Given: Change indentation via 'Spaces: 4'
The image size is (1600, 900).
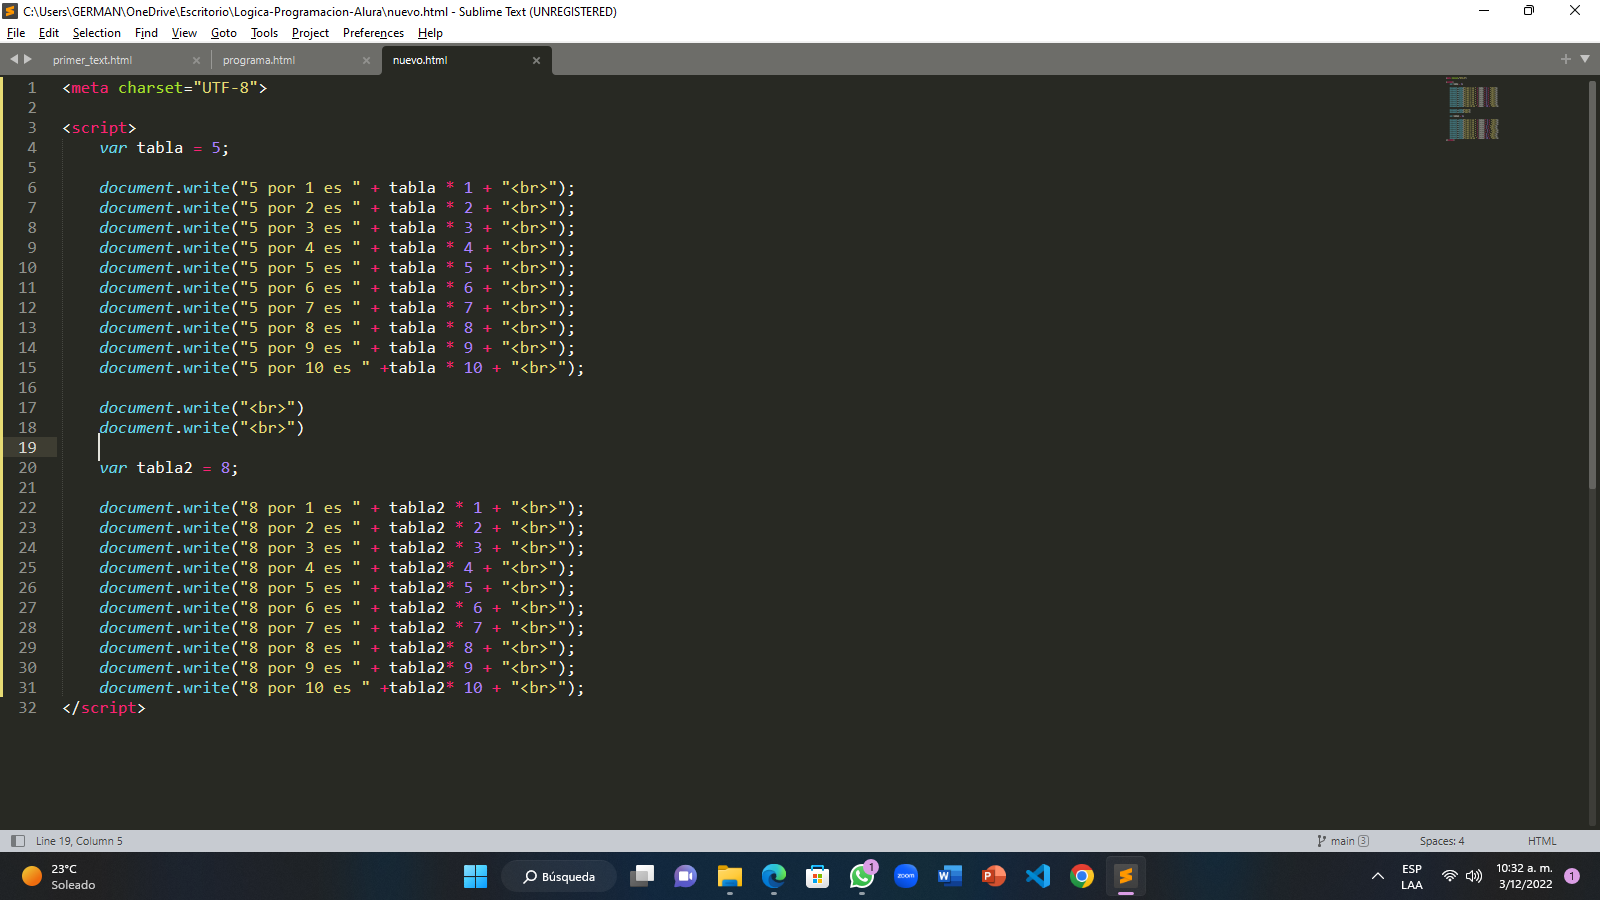Looking at the screenshot, I should click(x=1442, y=841).
